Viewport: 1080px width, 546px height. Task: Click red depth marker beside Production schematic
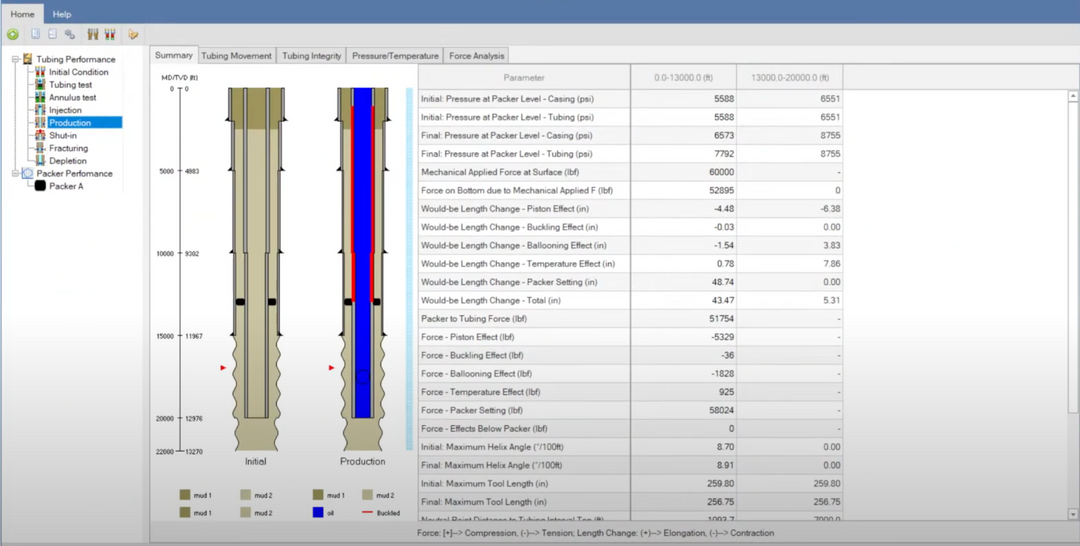331,368
